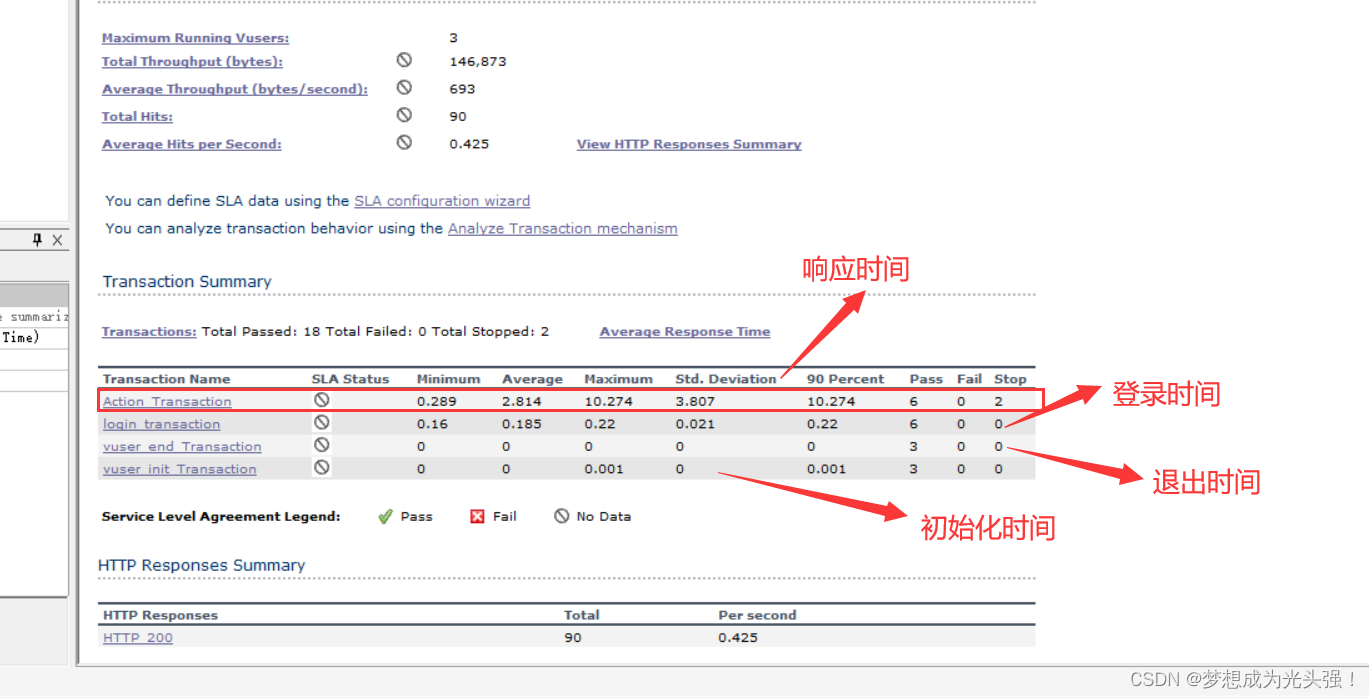Image resolution: width=1369 pixels, height=698 pixels.
Task: Click HTTP Responses Summary heading
Action: pyautogui.click(x=202, y=566)
